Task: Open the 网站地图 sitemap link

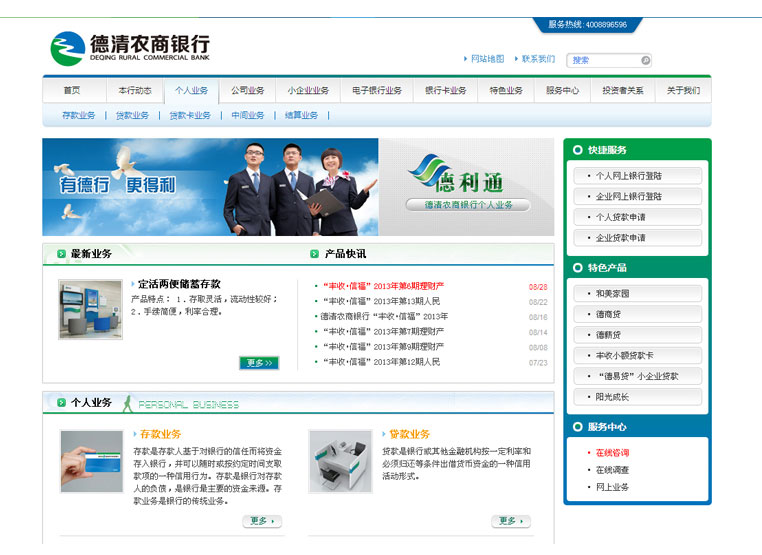Action: point(487,59)
